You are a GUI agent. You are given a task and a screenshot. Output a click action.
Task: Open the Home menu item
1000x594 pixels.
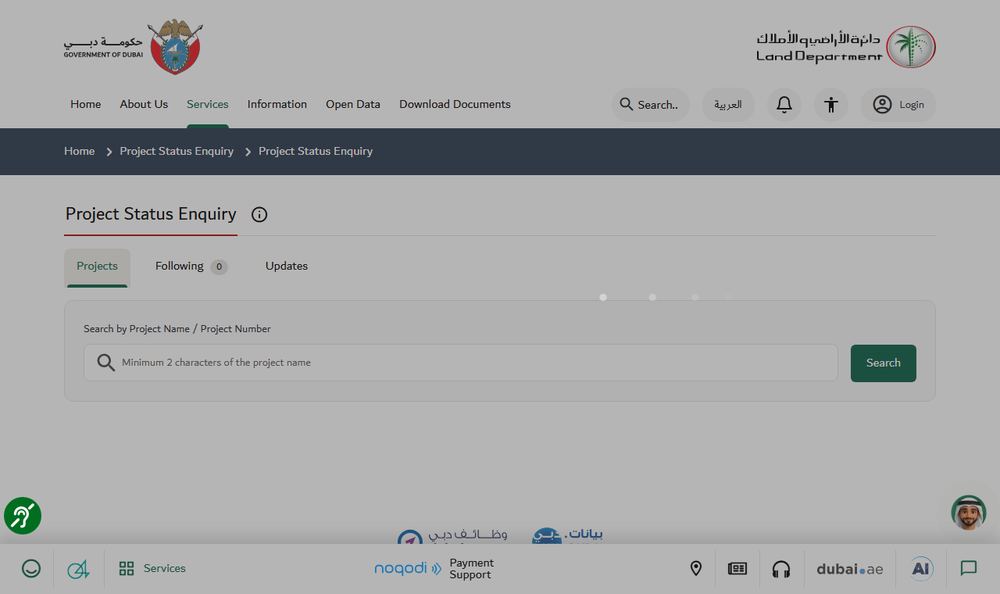pos(85,104)
